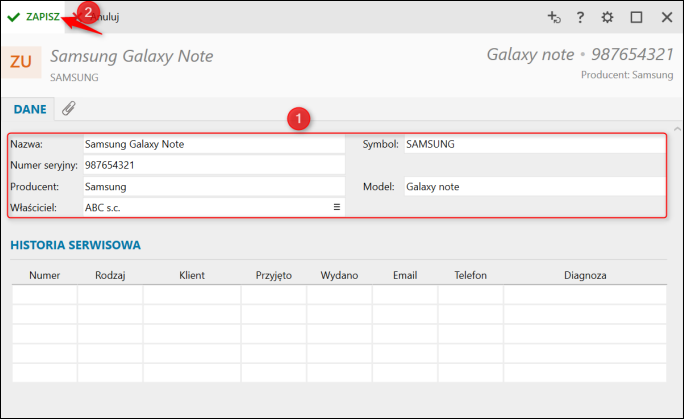This screenshot has width=684, height=419.
Task: Edit the Model field "Galaxy note"
Action: 535,187
